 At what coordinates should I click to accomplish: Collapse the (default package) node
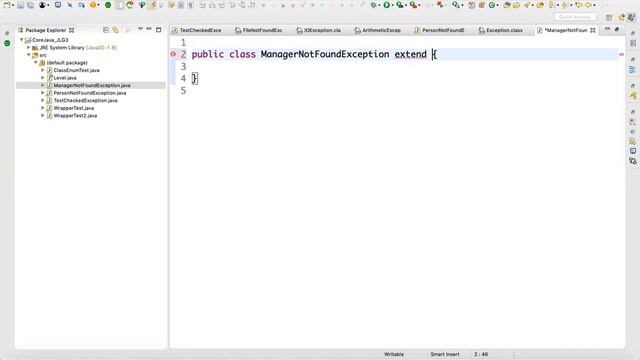[36, 63]
